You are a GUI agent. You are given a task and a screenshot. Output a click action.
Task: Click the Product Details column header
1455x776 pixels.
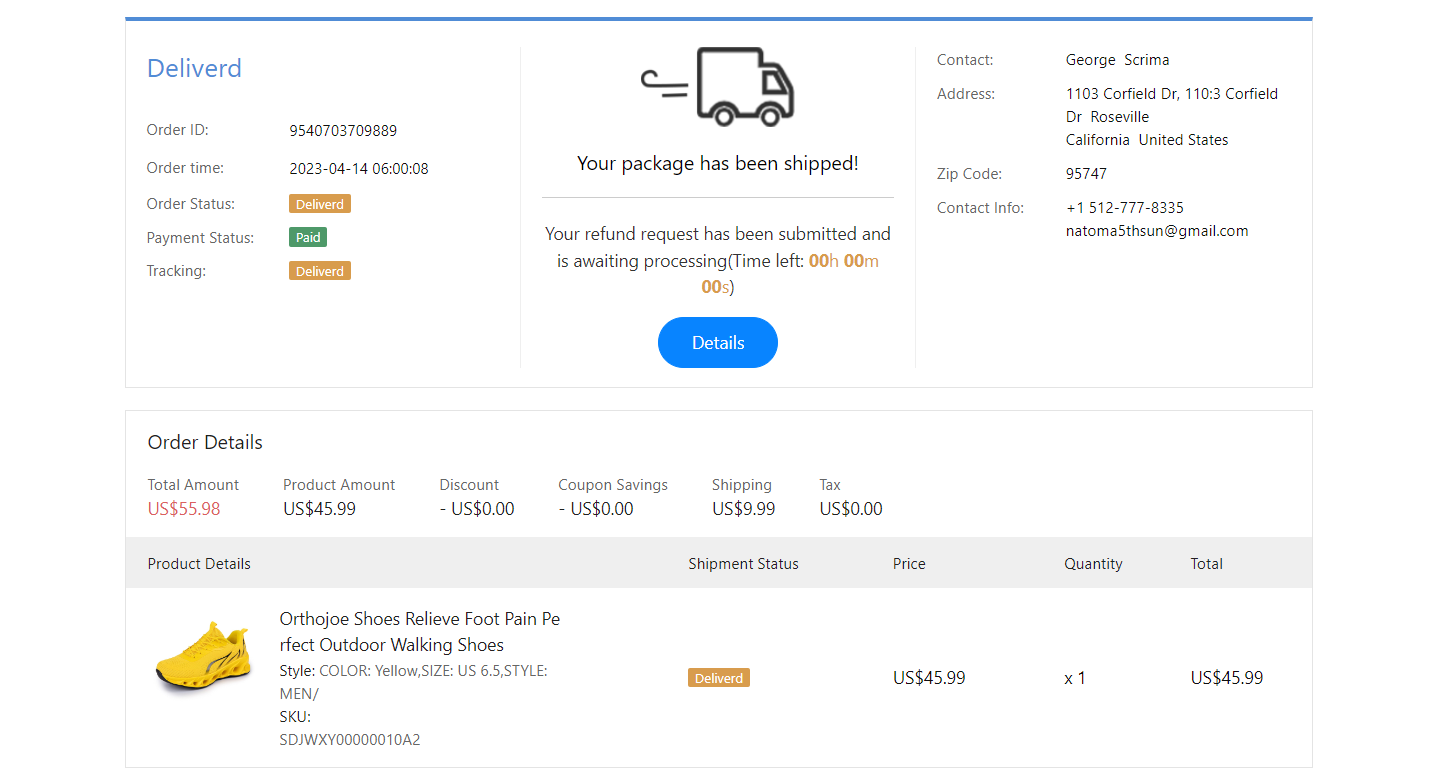click(199, 564)
